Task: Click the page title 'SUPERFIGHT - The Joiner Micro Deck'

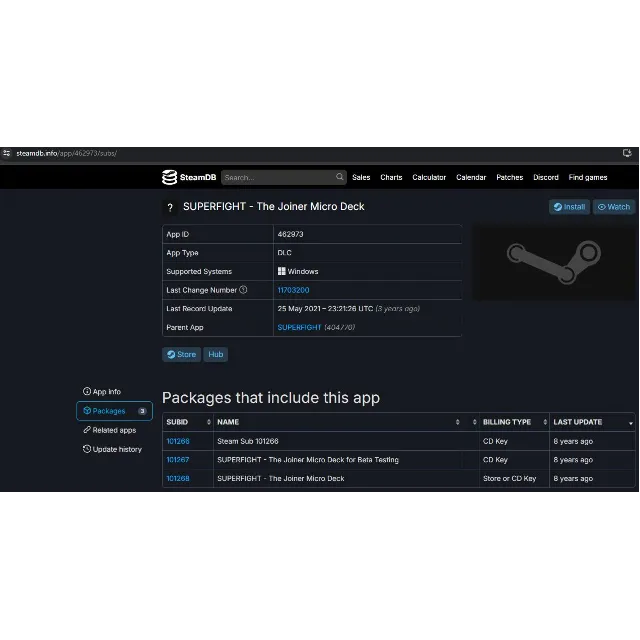Action: coord(273,207)
